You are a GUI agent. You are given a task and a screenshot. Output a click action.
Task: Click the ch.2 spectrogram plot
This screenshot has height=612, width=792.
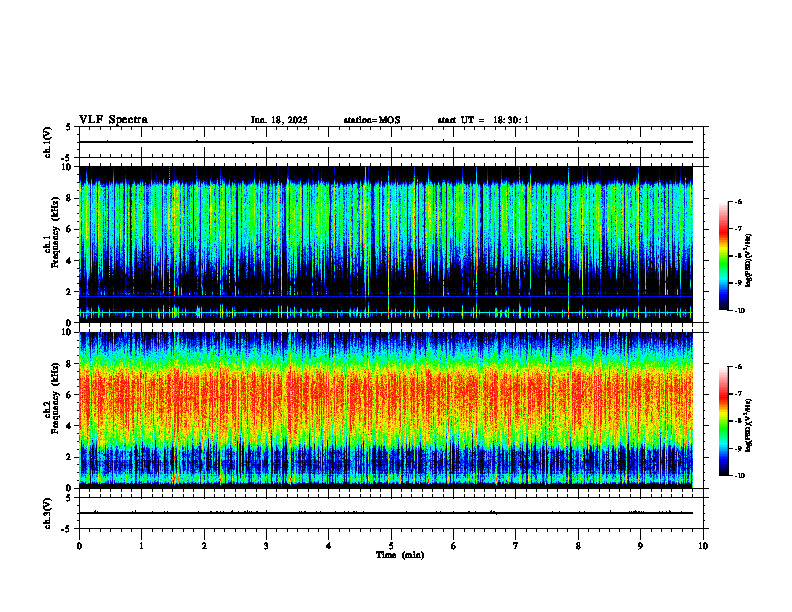[x=386, y=410]
